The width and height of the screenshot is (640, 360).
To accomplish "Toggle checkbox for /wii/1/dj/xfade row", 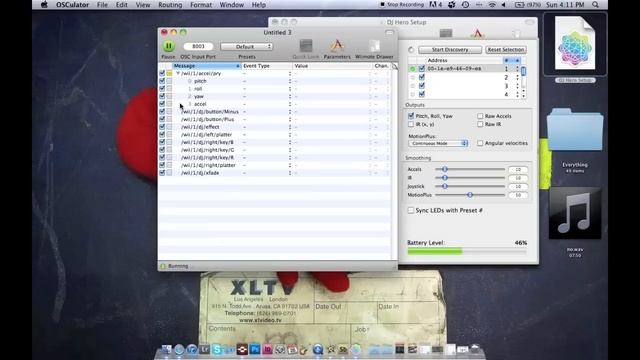I will (162, 173).
